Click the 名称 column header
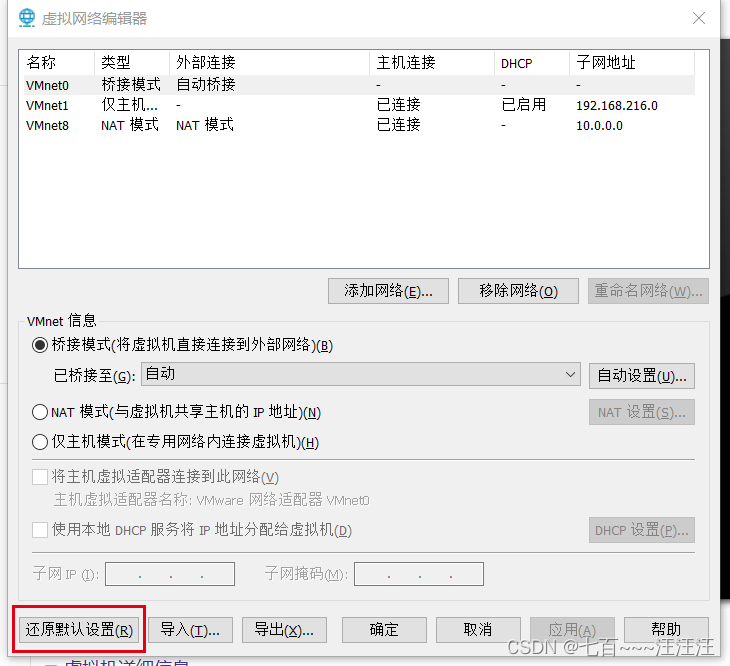The width and height of the screenshot is (730, 666). [57, 62]
